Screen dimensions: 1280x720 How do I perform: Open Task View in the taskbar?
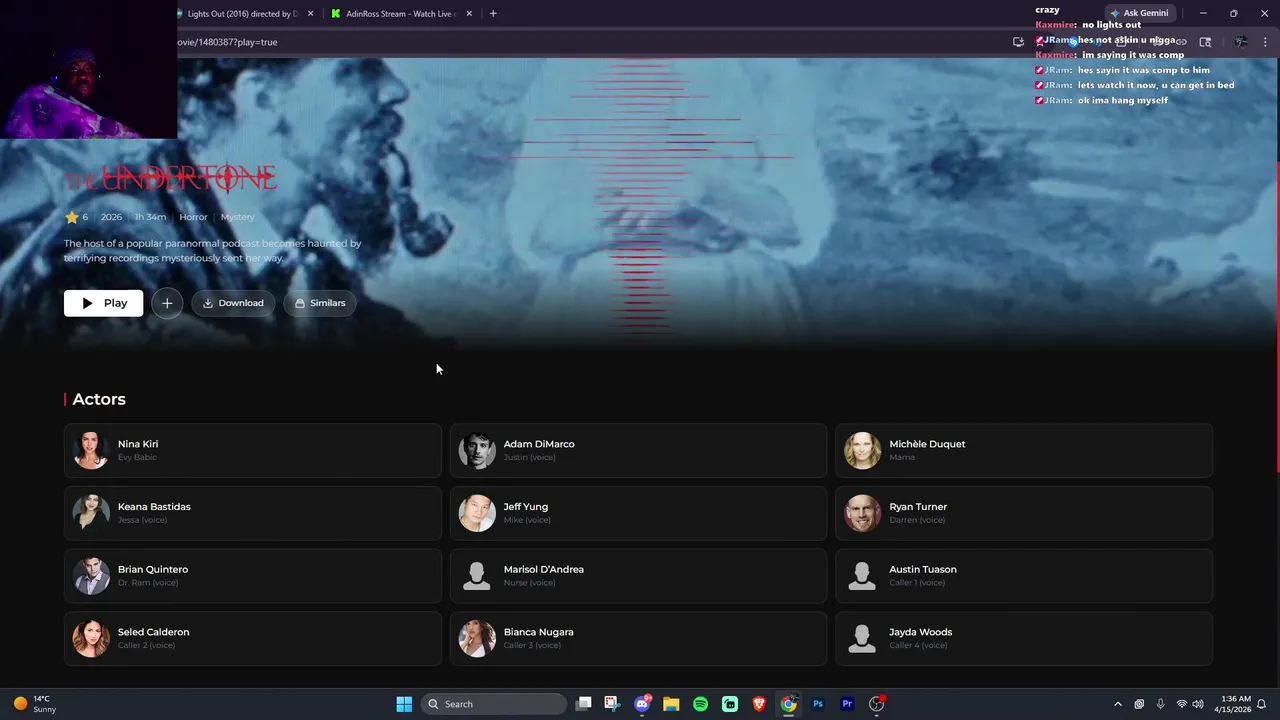click(584, 704)
